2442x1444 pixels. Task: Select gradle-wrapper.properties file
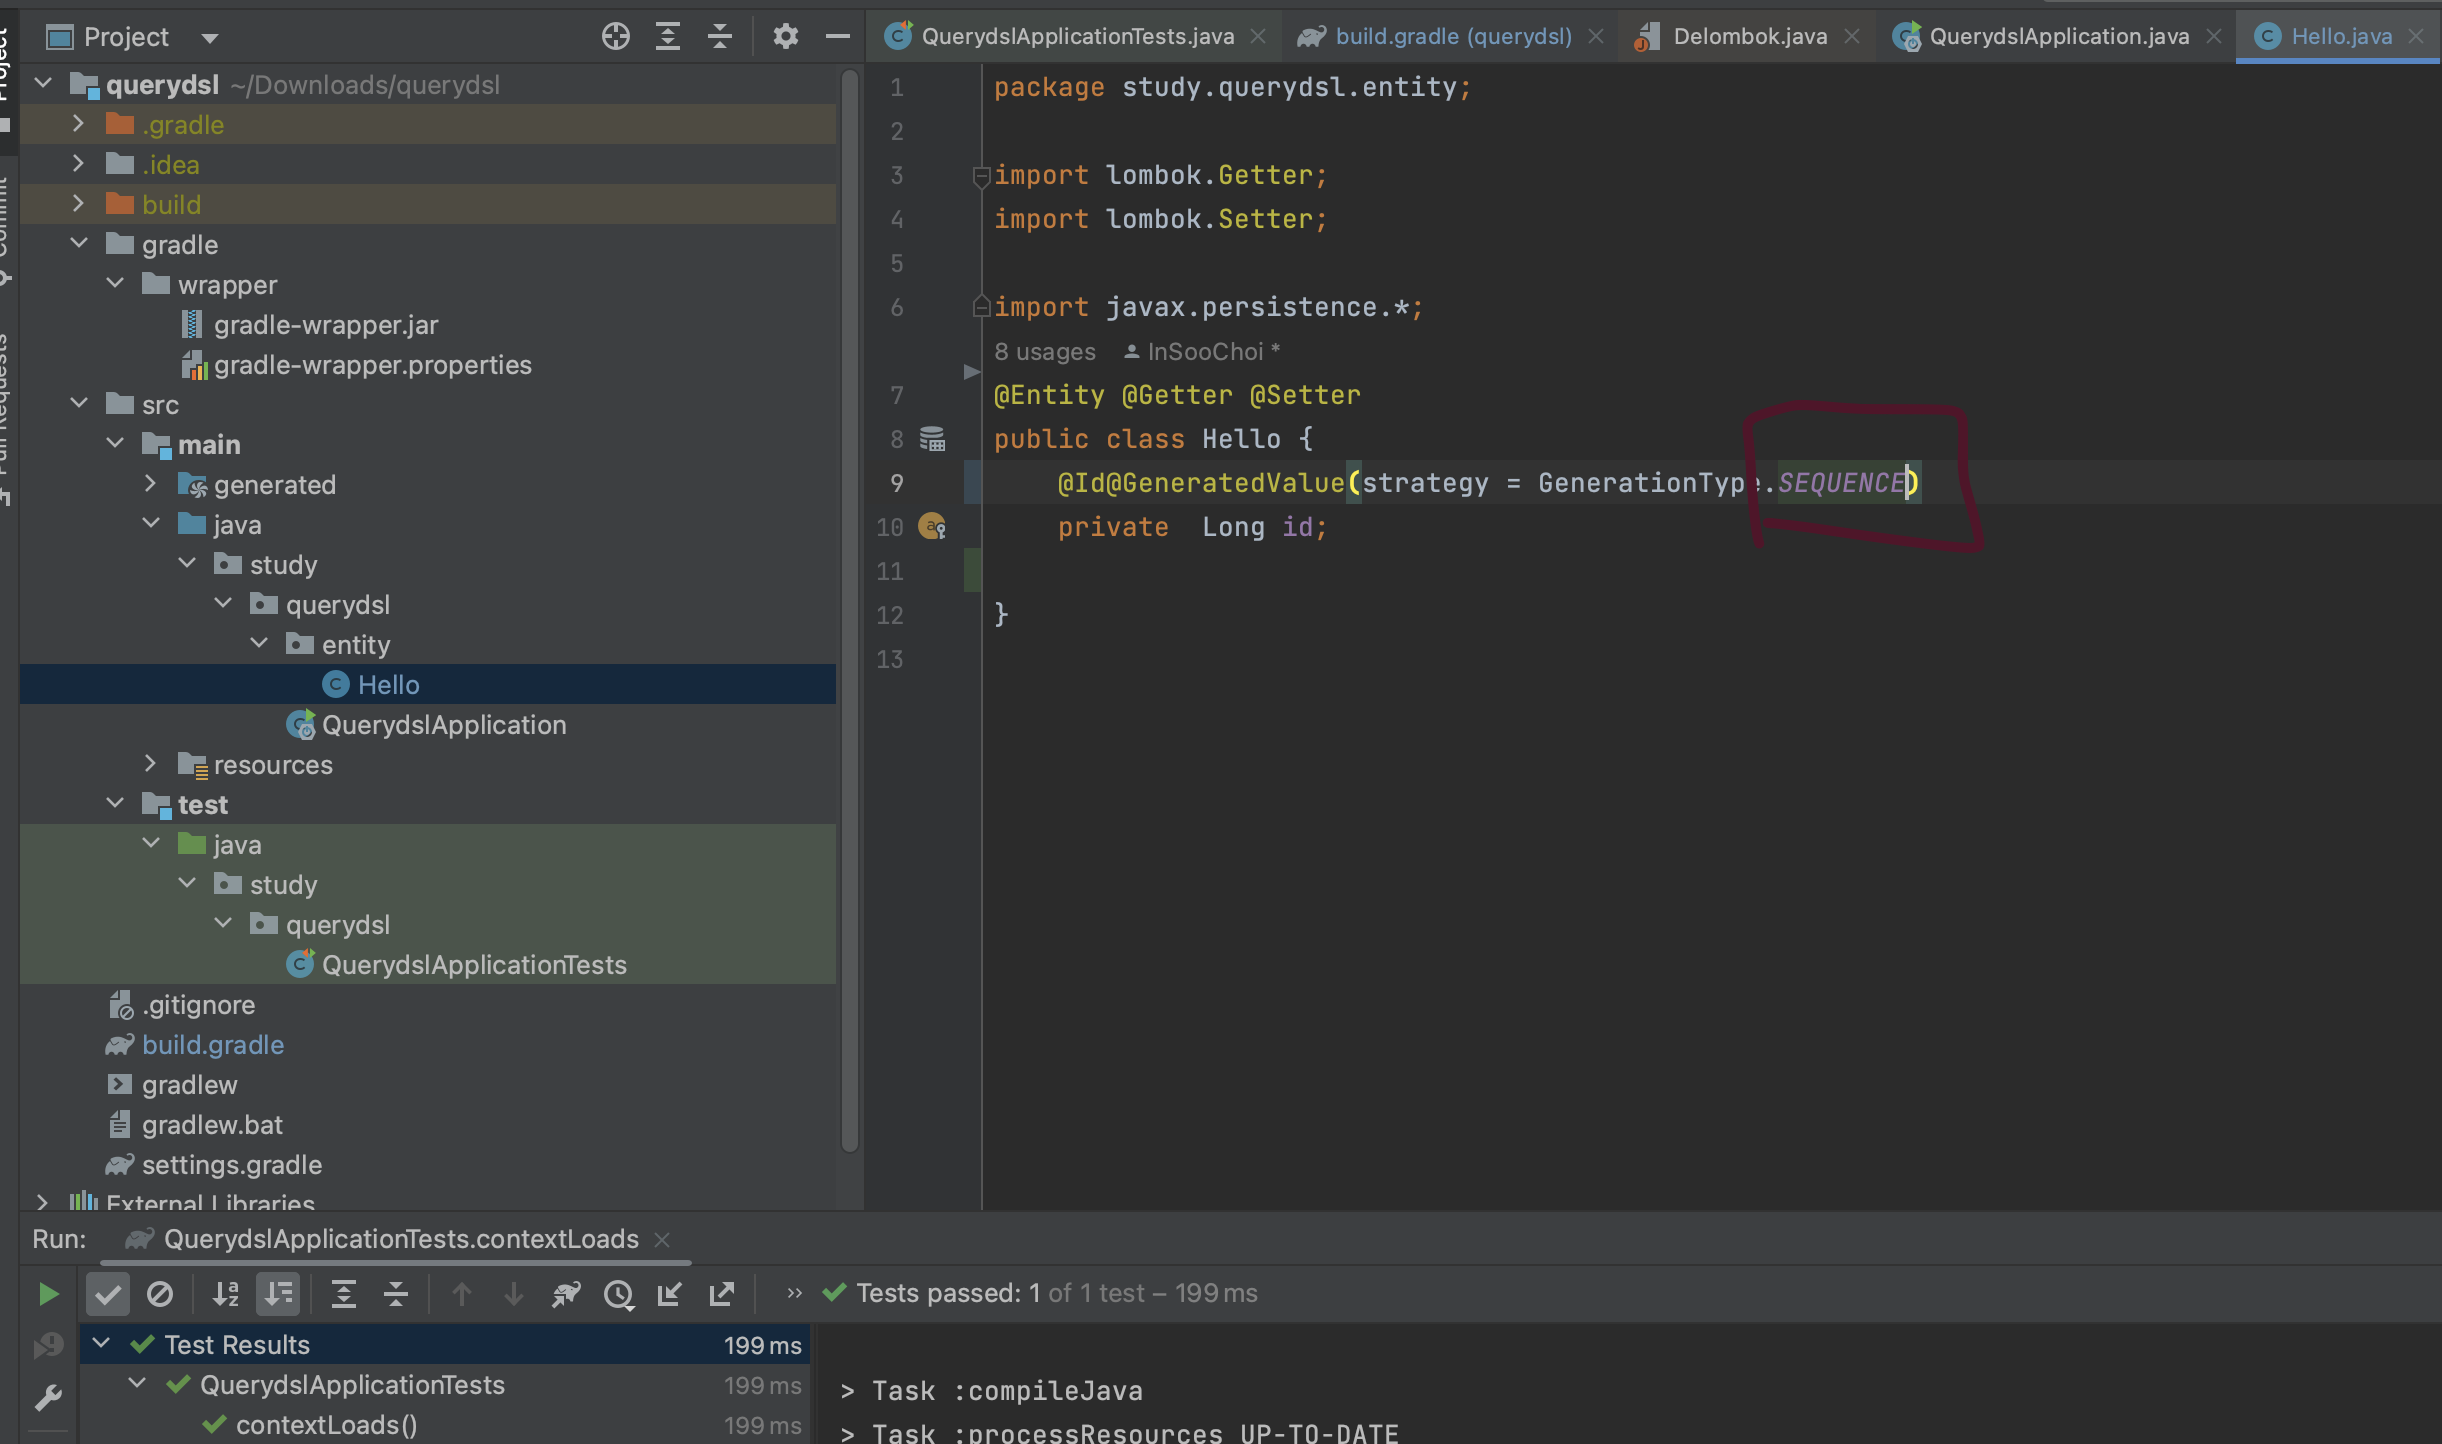(372, 365)
